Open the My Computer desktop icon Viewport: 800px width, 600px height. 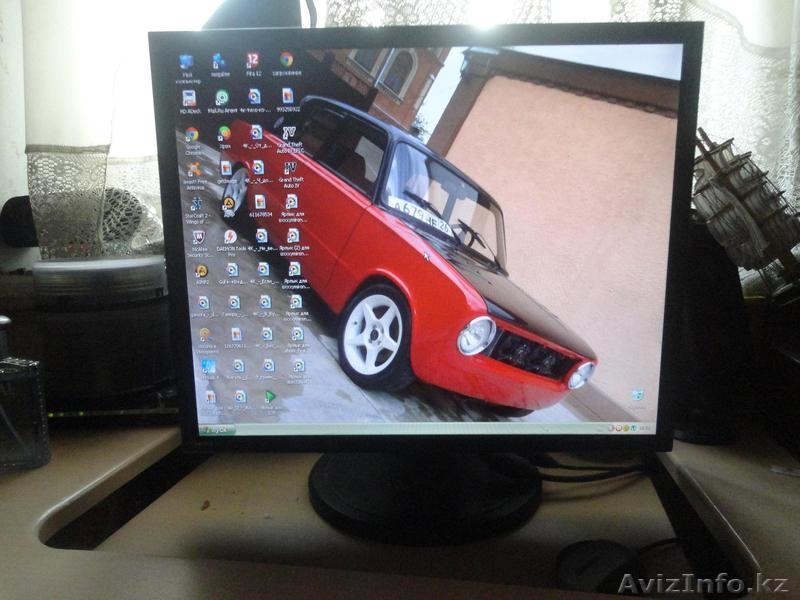[186, 62]
